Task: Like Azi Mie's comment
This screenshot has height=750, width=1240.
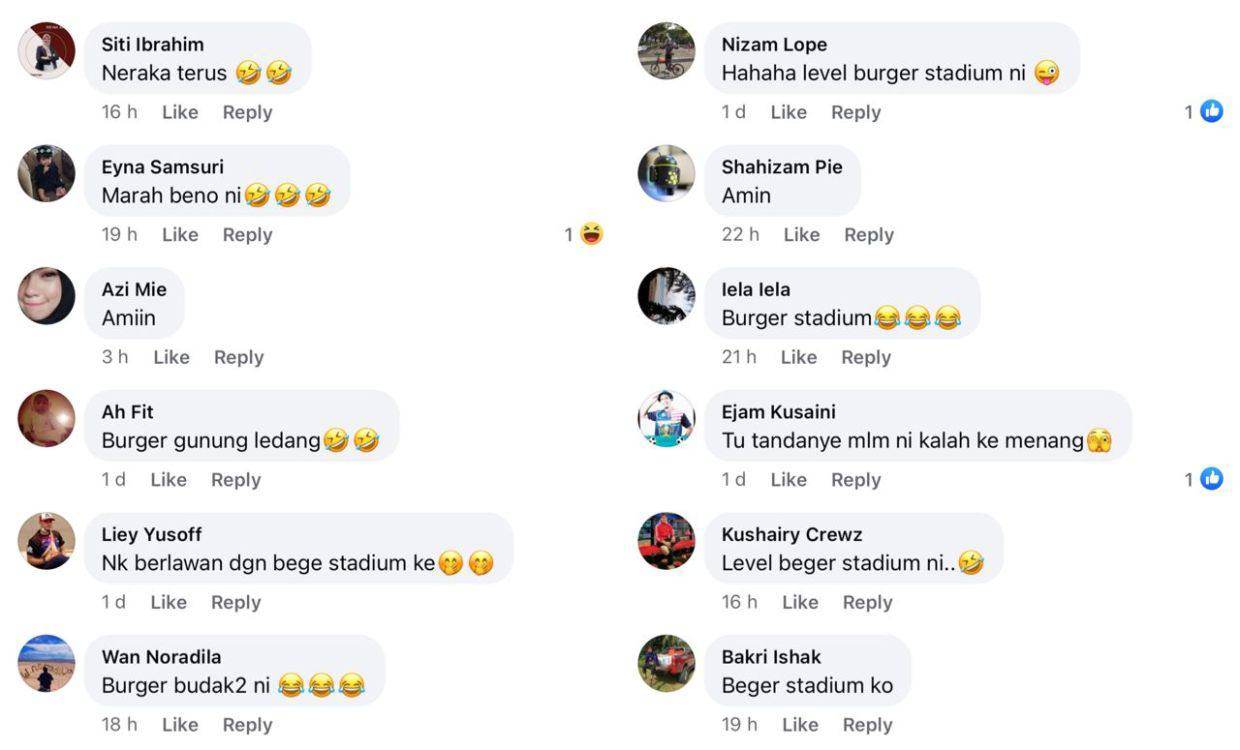Action: (x=171, y=357)
